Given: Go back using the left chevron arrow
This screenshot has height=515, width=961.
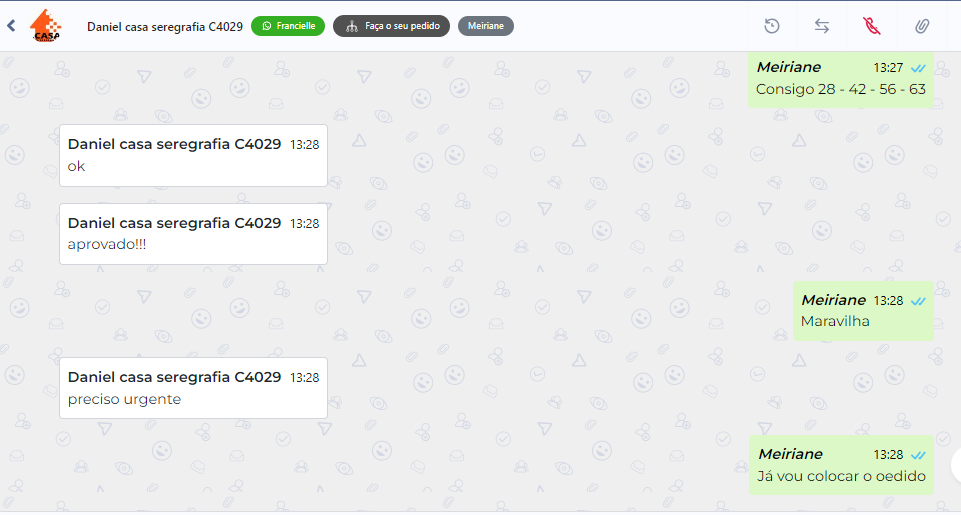Looking at the screenshot, I should [11, 26].
